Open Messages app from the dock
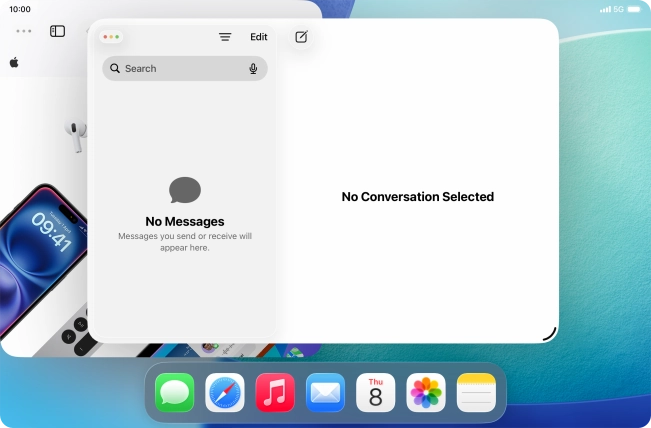 click(x=174, y=392)
